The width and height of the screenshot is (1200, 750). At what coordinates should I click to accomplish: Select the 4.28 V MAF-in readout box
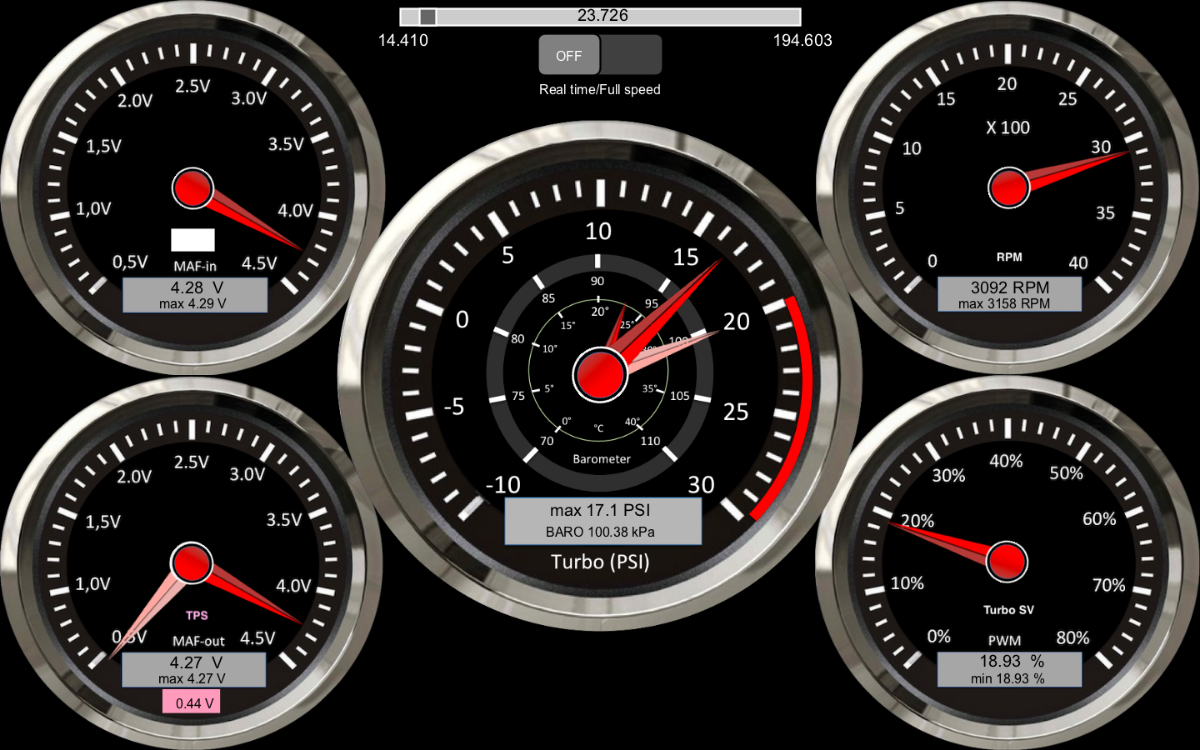(195, 295)
